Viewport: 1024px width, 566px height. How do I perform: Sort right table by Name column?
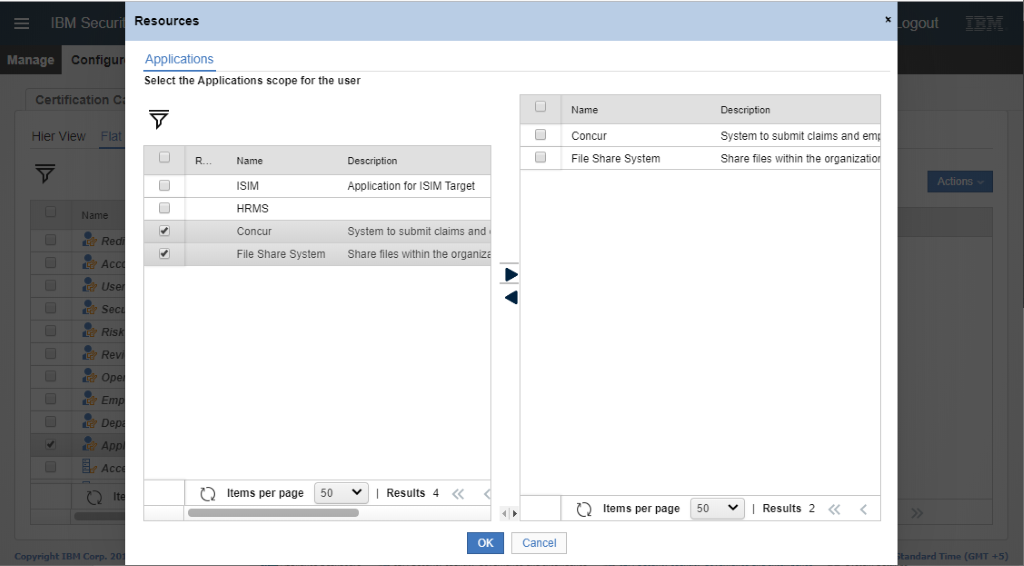[x=584, y=110]
